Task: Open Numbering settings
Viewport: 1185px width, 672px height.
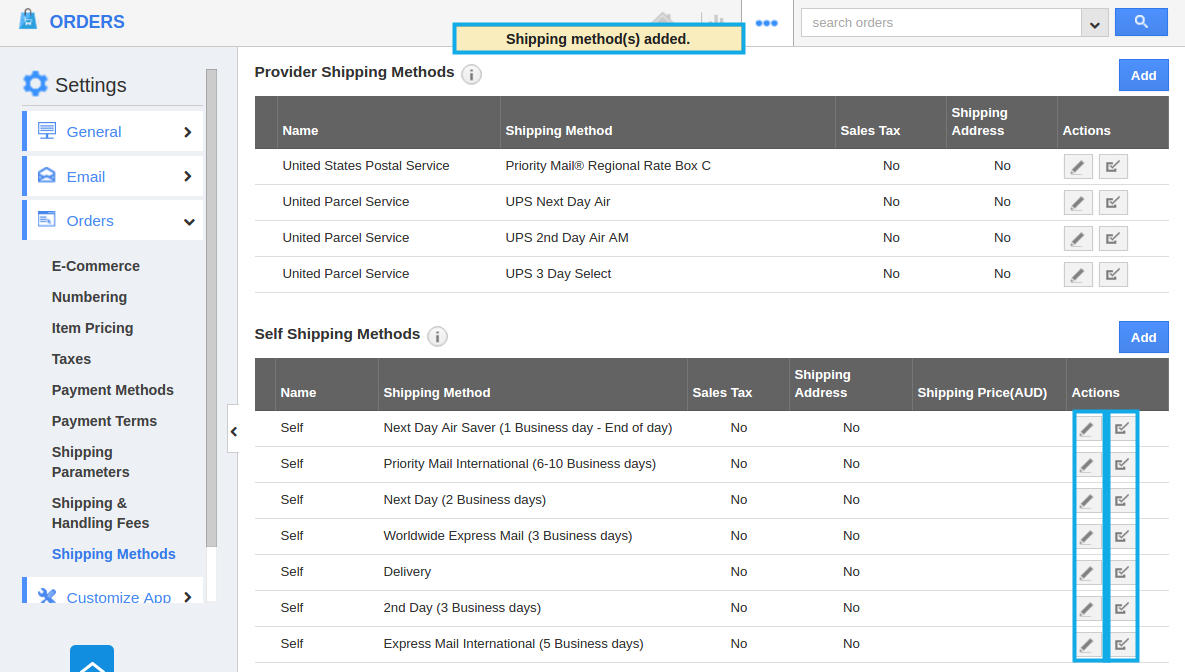Action: click(x=89, y=297)
